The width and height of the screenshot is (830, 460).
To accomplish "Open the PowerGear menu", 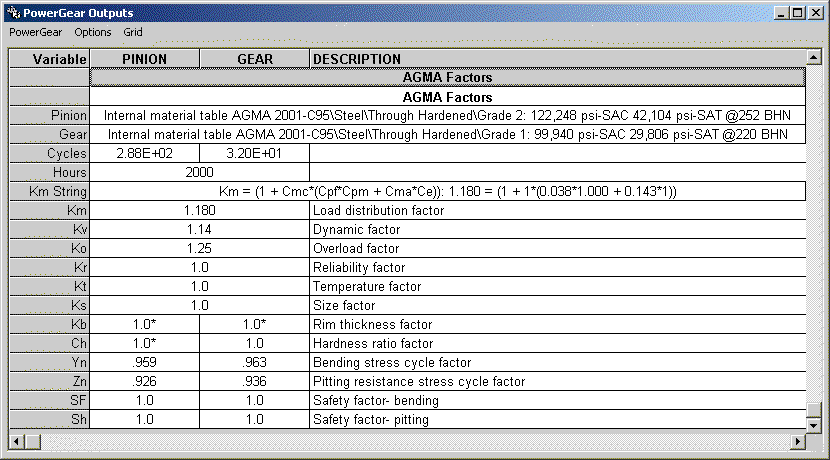I will 36,32.
